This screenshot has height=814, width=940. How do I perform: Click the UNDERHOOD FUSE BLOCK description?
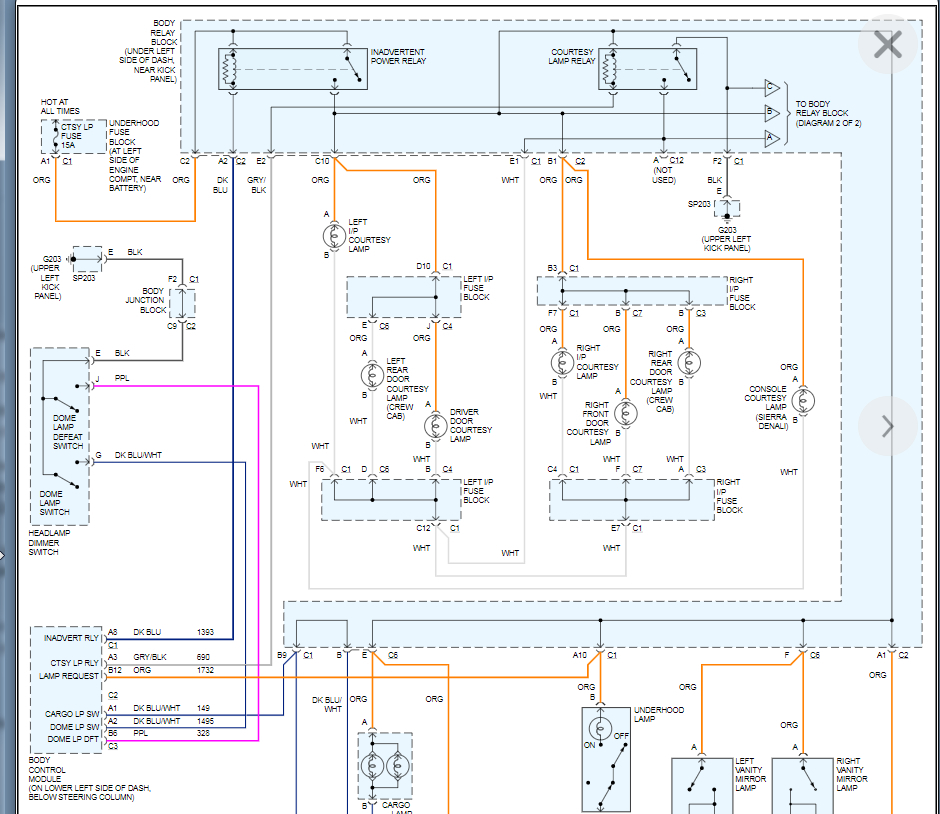(134, 155)
